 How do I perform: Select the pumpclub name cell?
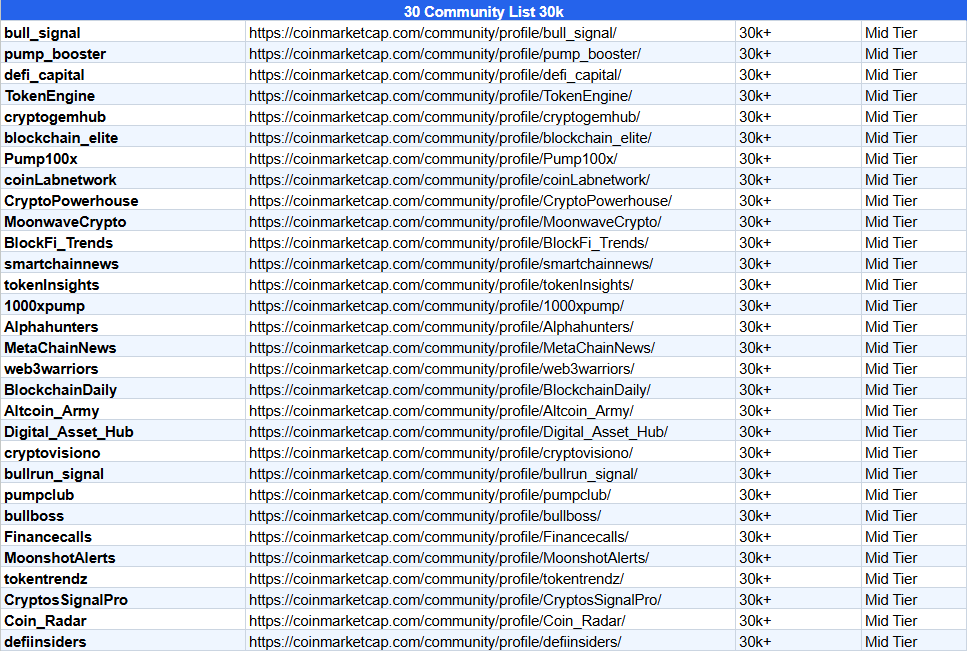coord(123,495)
